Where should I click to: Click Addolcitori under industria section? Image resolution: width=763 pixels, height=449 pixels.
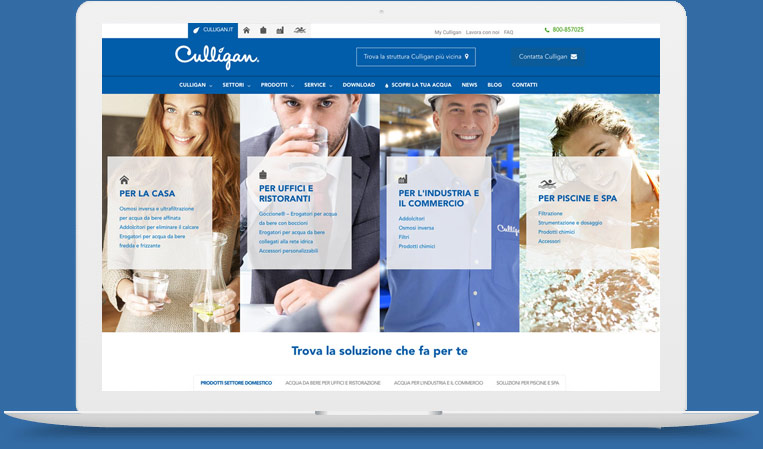pos(412,219)
